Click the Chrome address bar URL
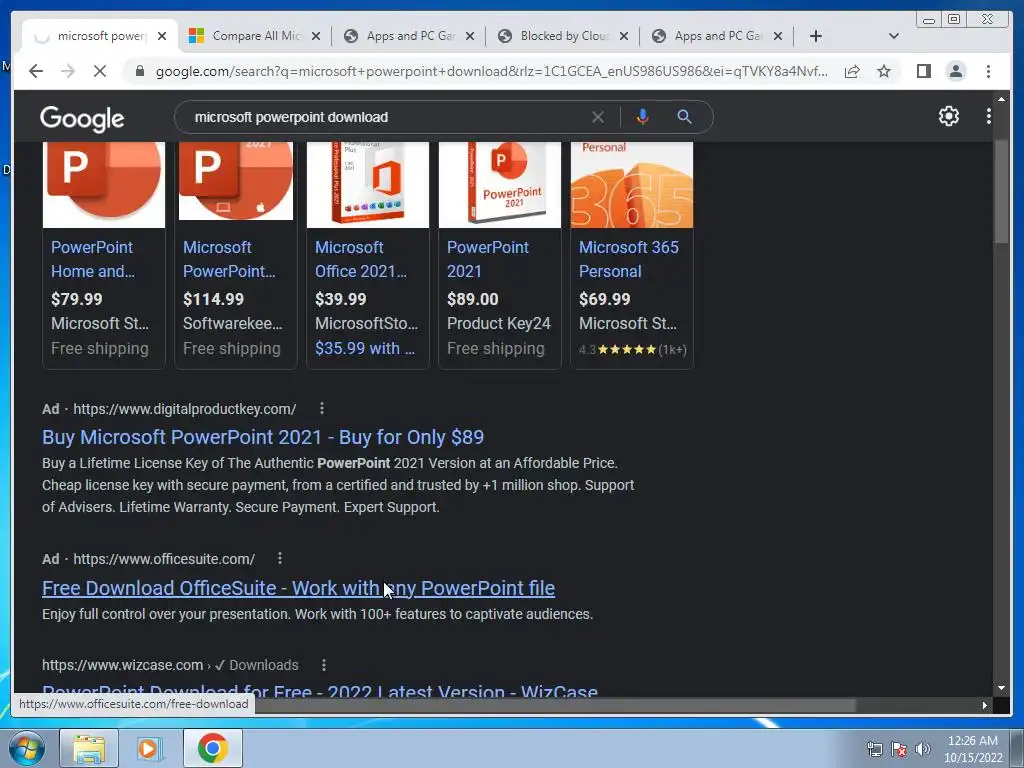 491,71
